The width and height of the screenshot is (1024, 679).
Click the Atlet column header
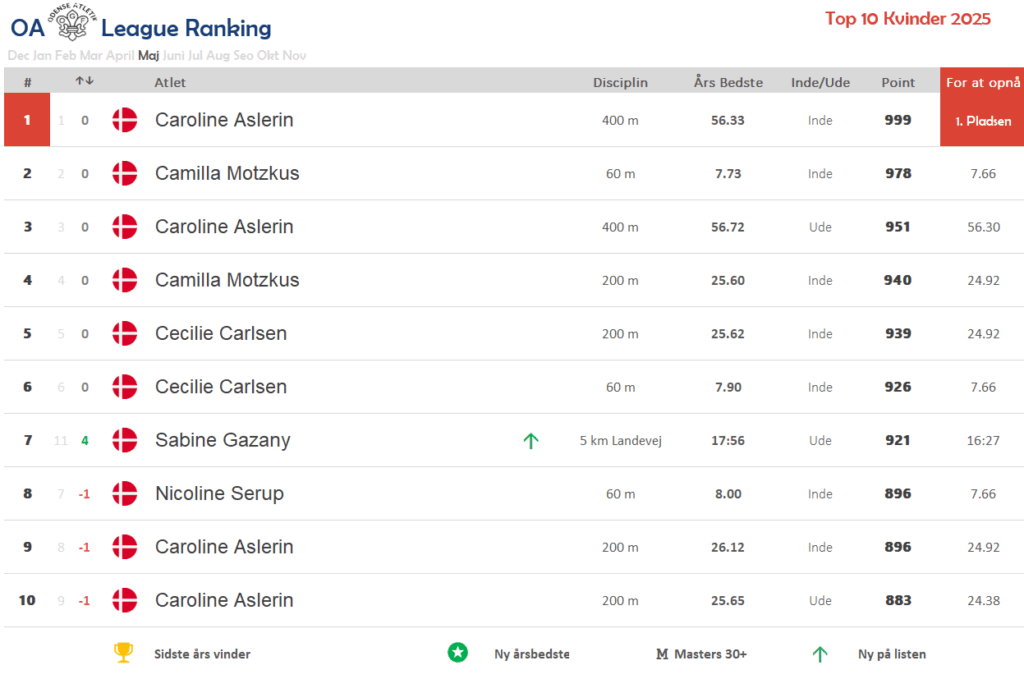tap(170, 82)
